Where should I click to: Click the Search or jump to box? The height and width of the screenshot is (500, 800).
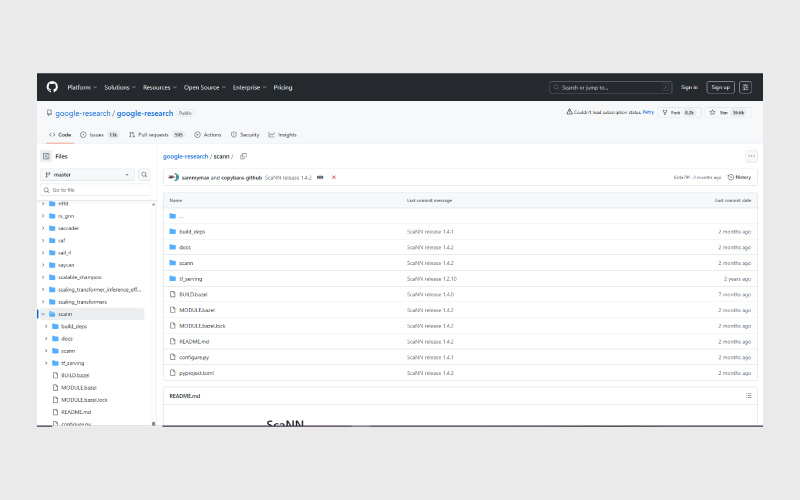pos(608,87)
